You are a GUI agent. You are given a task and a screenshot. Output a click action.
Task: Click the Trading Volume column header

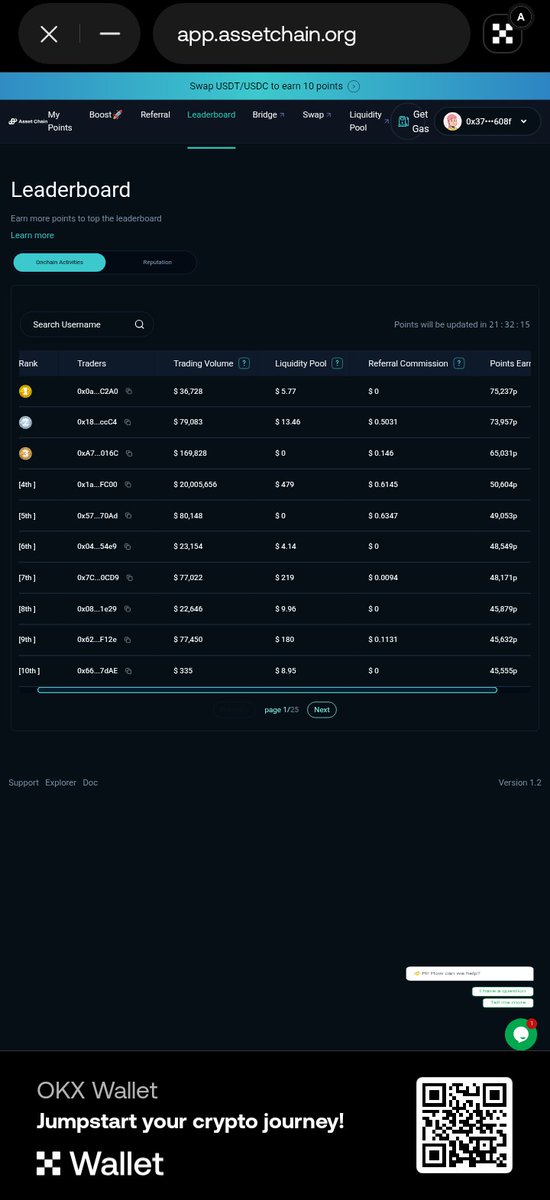click(203, 363)
